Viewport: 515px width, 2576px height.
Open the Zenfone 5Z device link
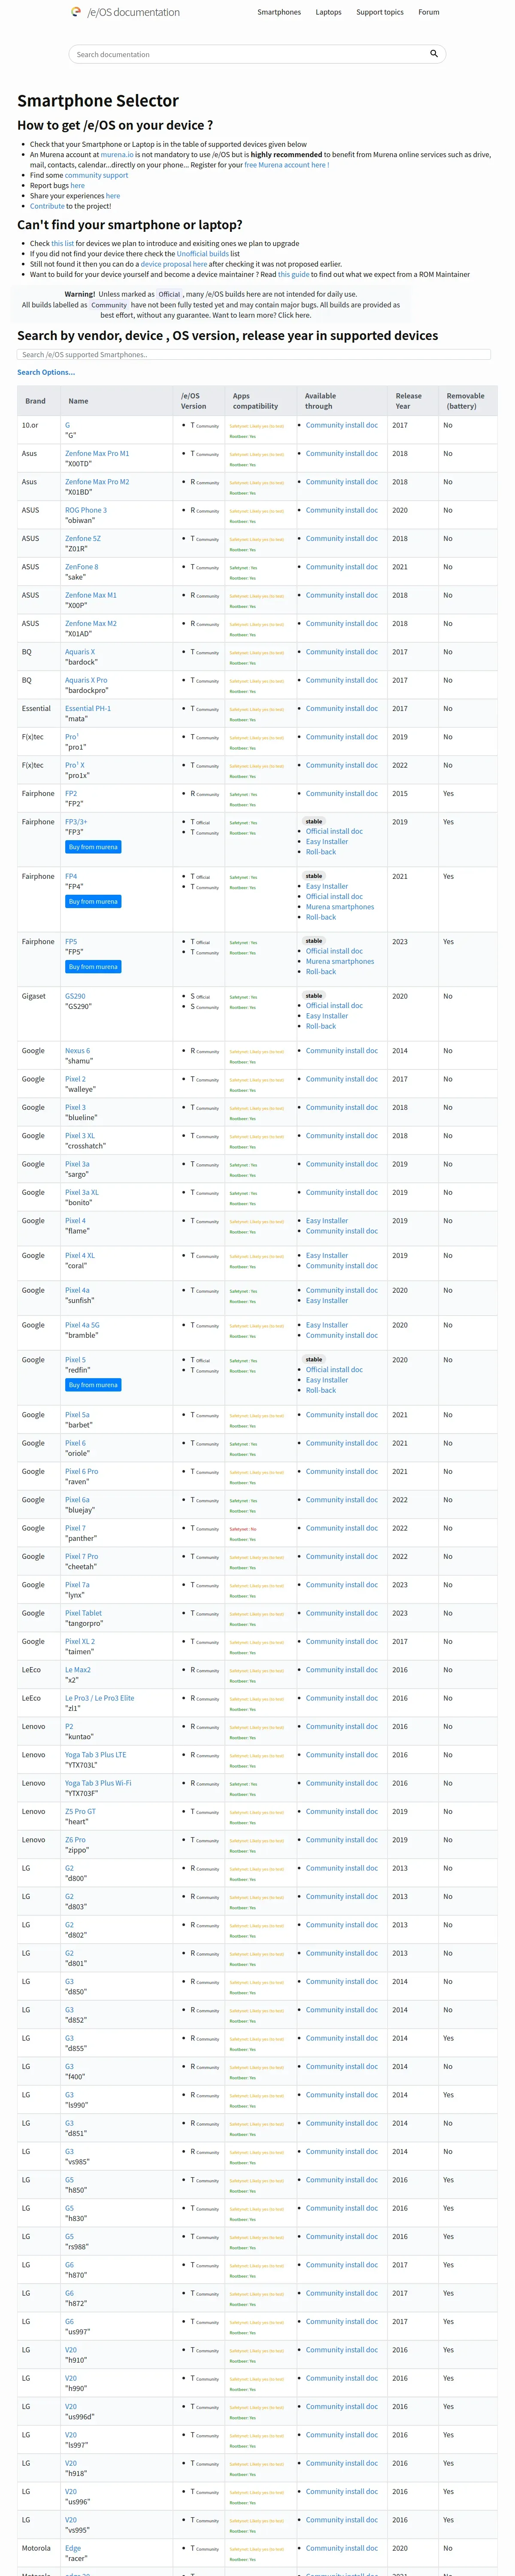coord(83,538)
